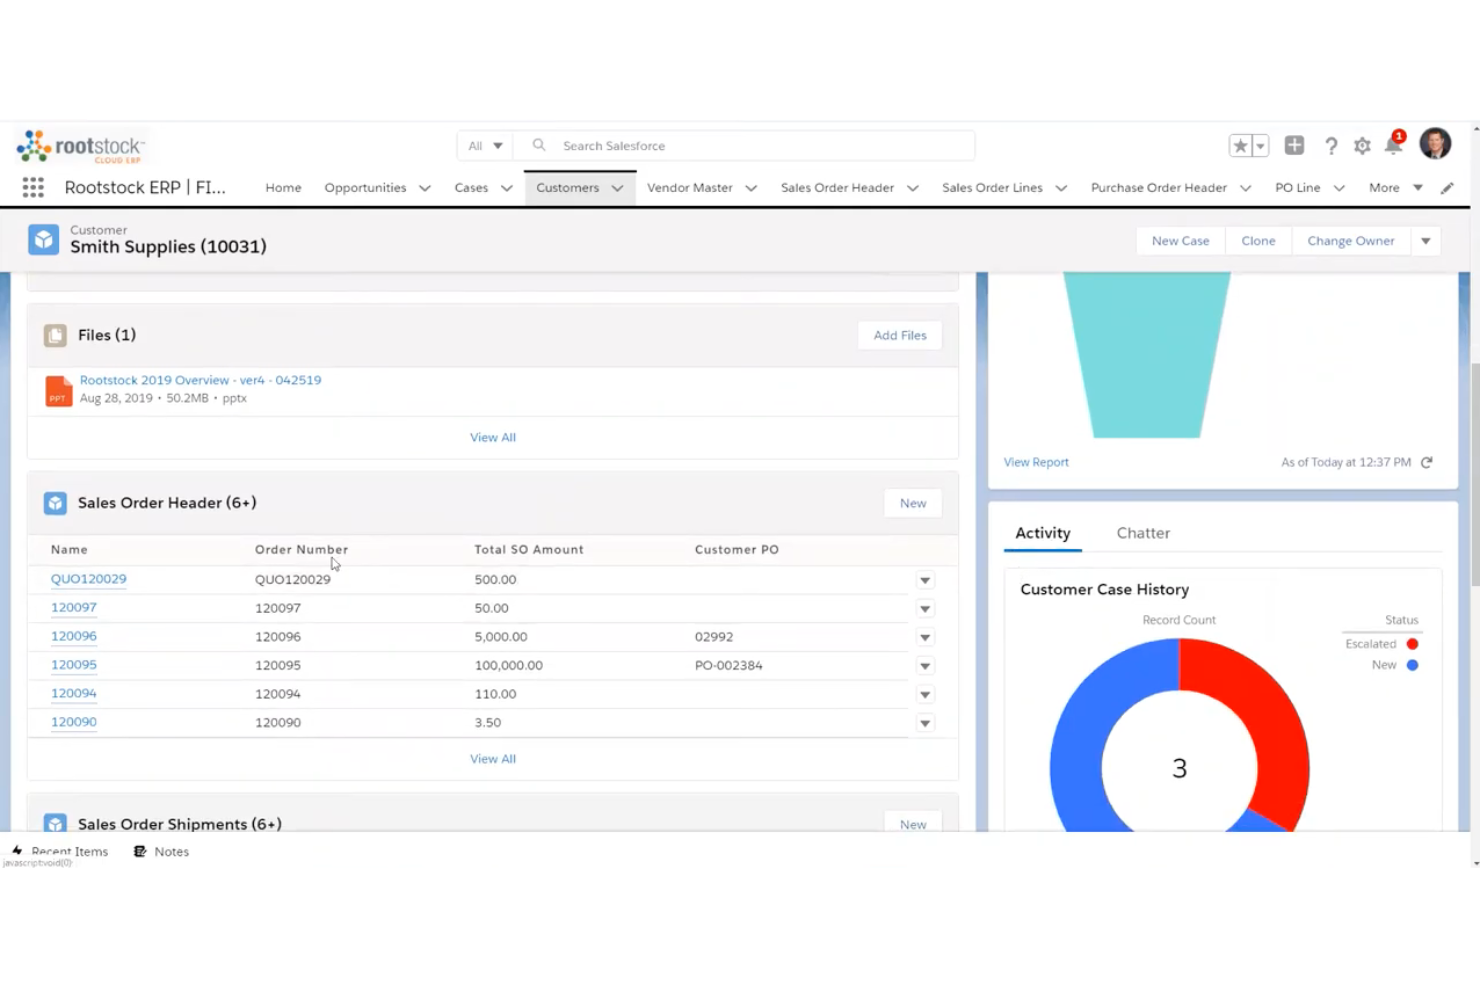Expand the Opportunities tab chevron

[x=425, y=188]
